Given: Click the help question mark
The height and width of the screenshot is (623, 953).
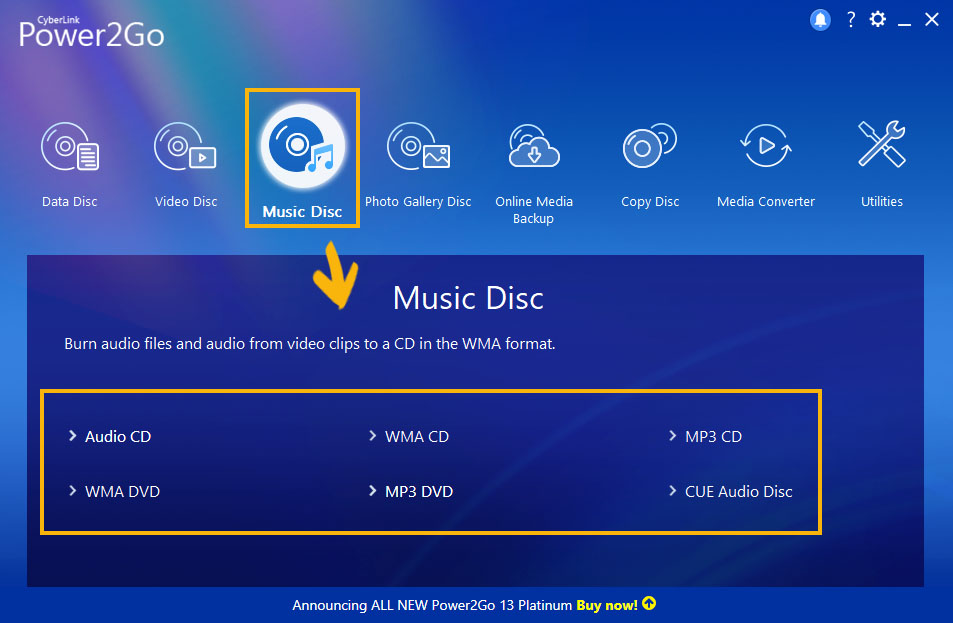Looking at the screenshot, I should (x=850, y=19).
